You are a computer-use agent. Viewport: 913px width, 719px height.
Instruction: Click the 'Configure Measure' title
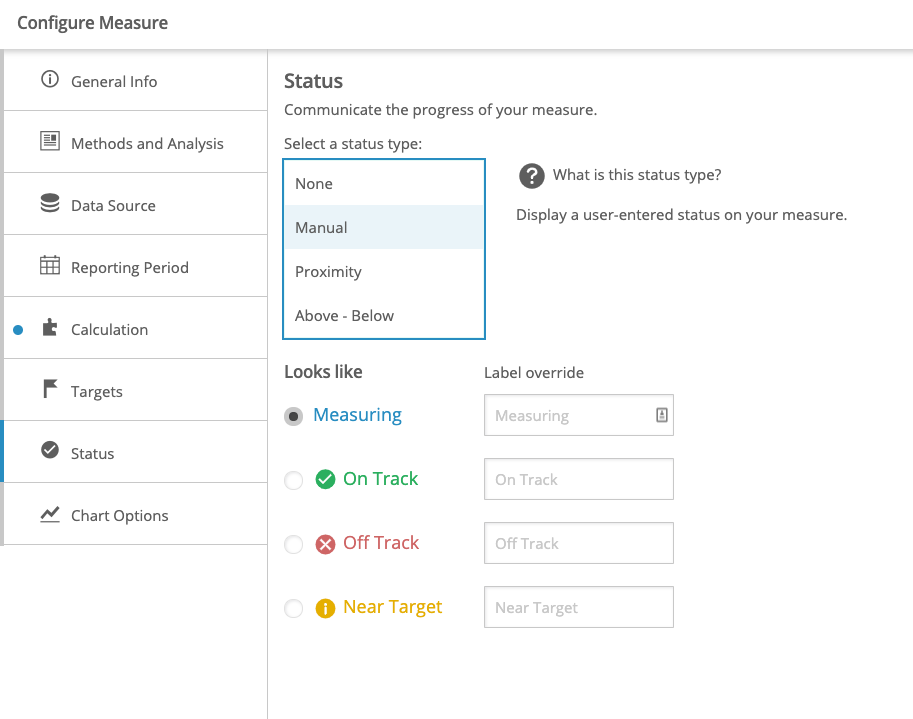93,23
